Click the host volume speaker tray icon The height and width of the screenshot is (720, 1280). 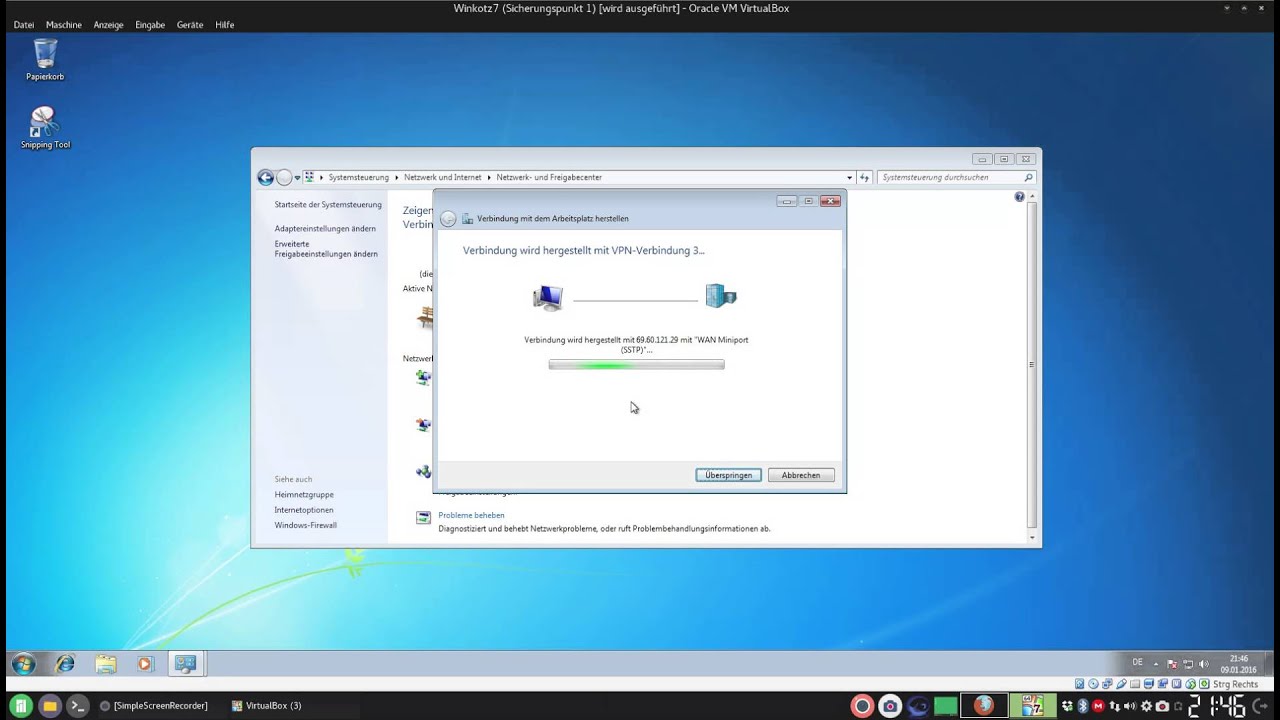tap(1130, 705)
